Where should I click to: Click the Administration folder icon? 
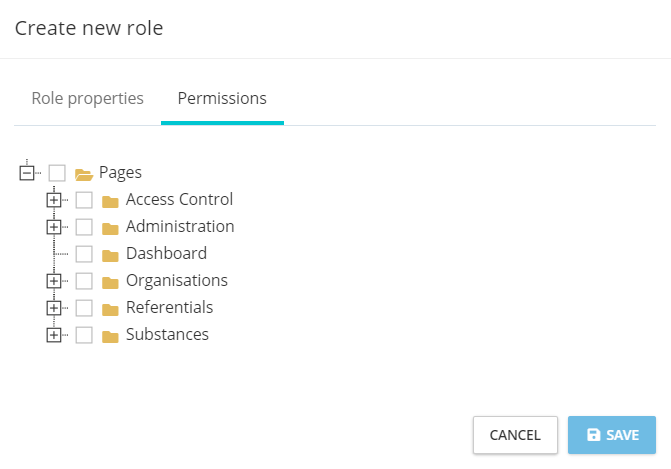coord(111,227)
